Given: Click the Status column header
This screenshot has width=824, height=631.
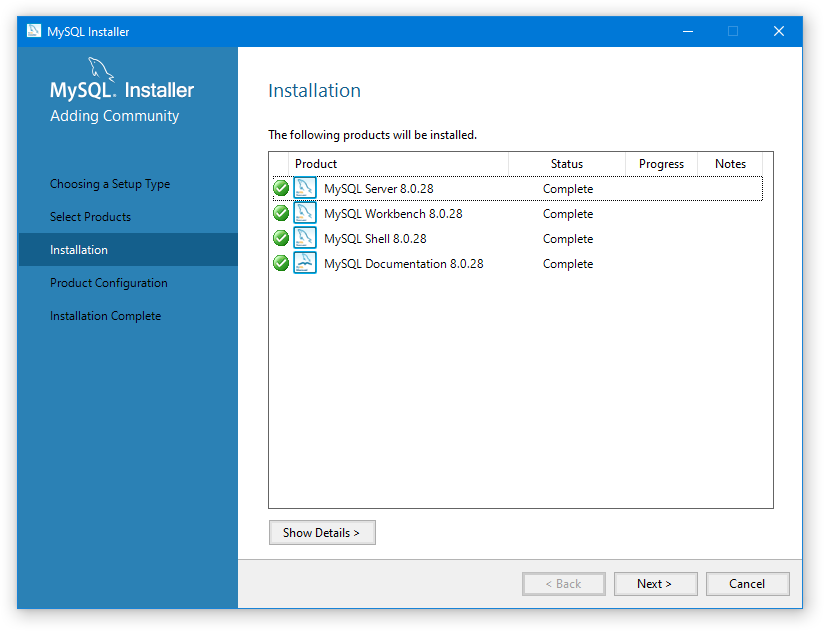Looking at the screenshot, I should (x=566, y=164).
